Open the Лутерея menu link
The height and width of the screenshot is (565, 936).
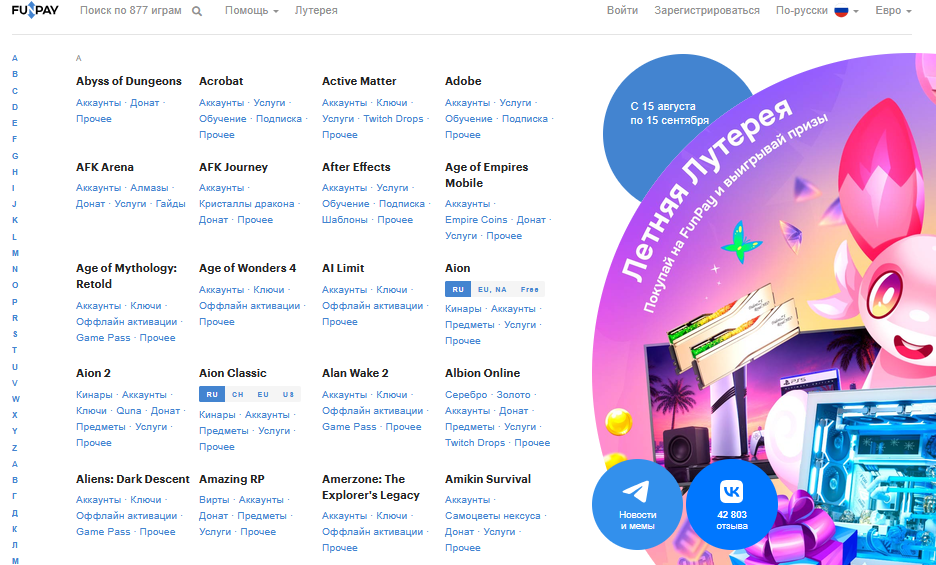[x=316, y=11]
